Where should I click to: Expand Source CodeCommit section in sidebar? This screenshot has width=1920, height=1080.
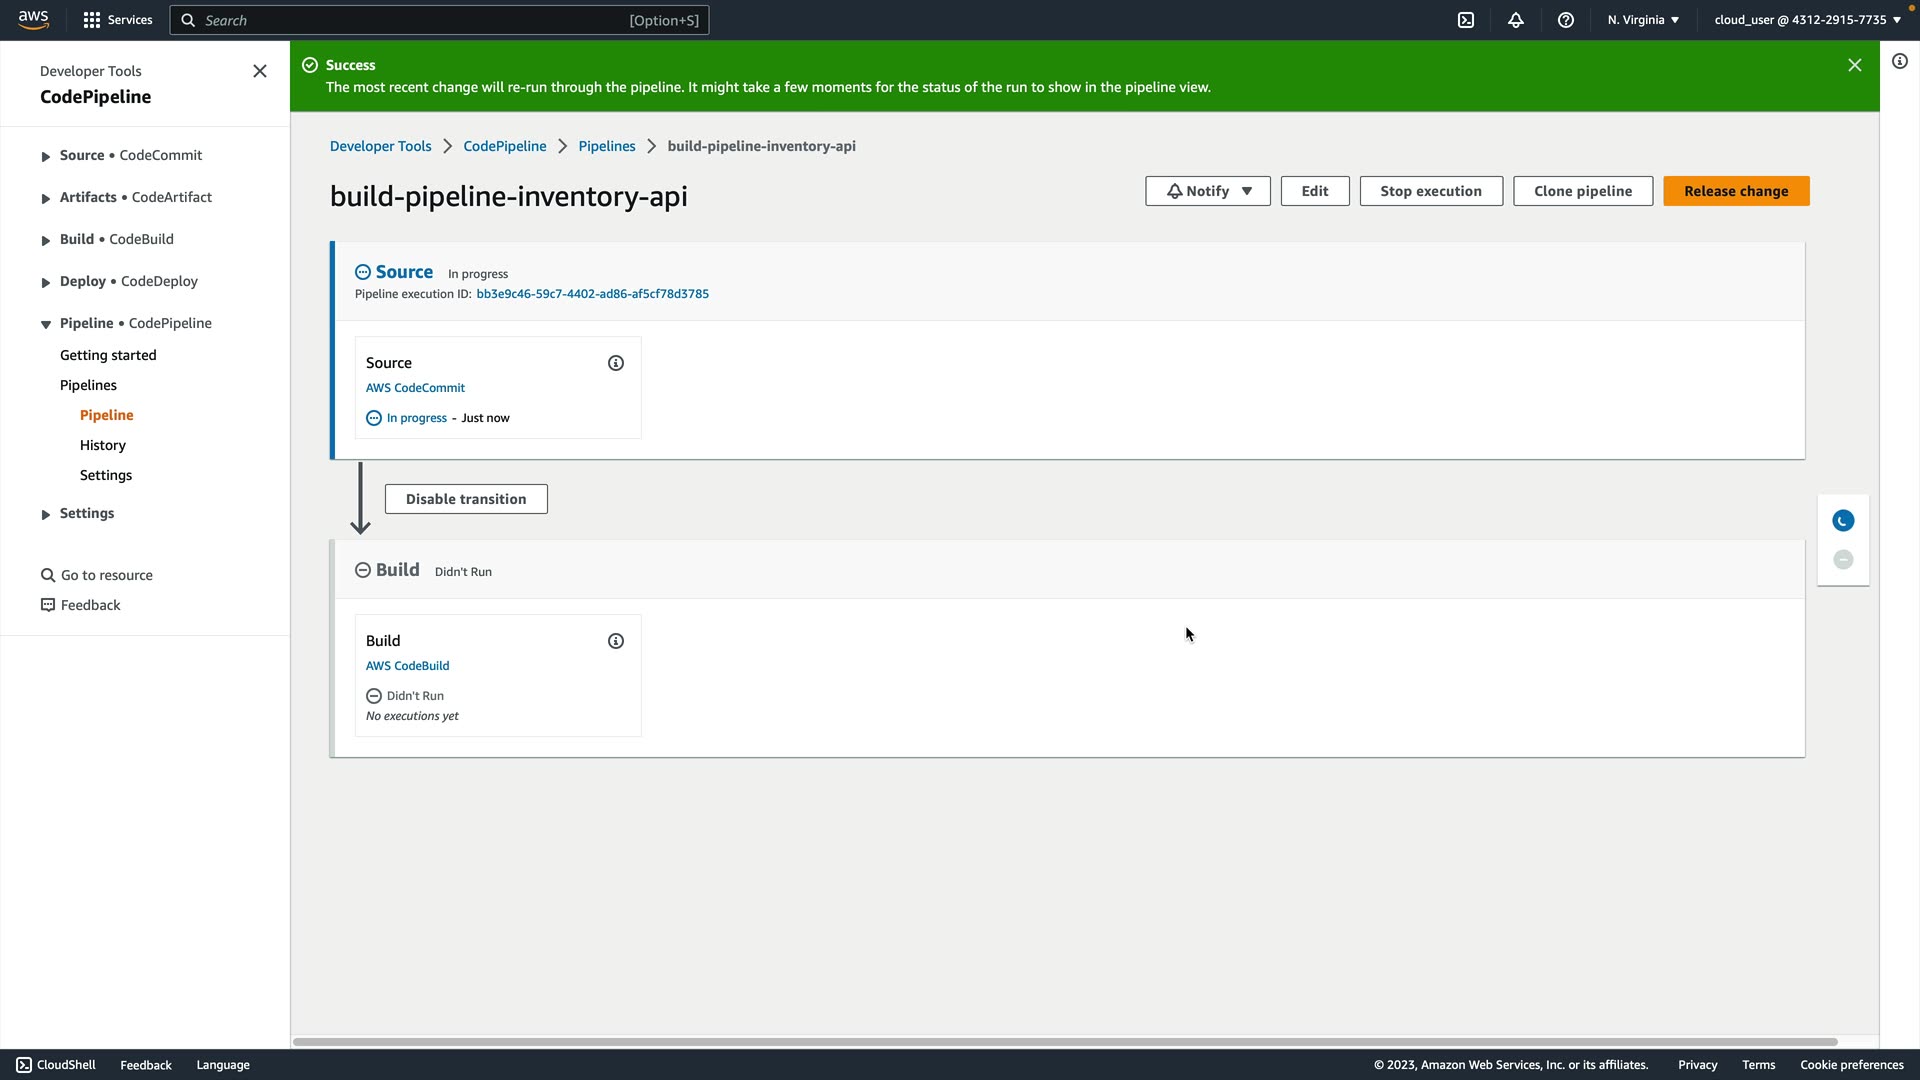pyautogui.click(x=46, y=156)
